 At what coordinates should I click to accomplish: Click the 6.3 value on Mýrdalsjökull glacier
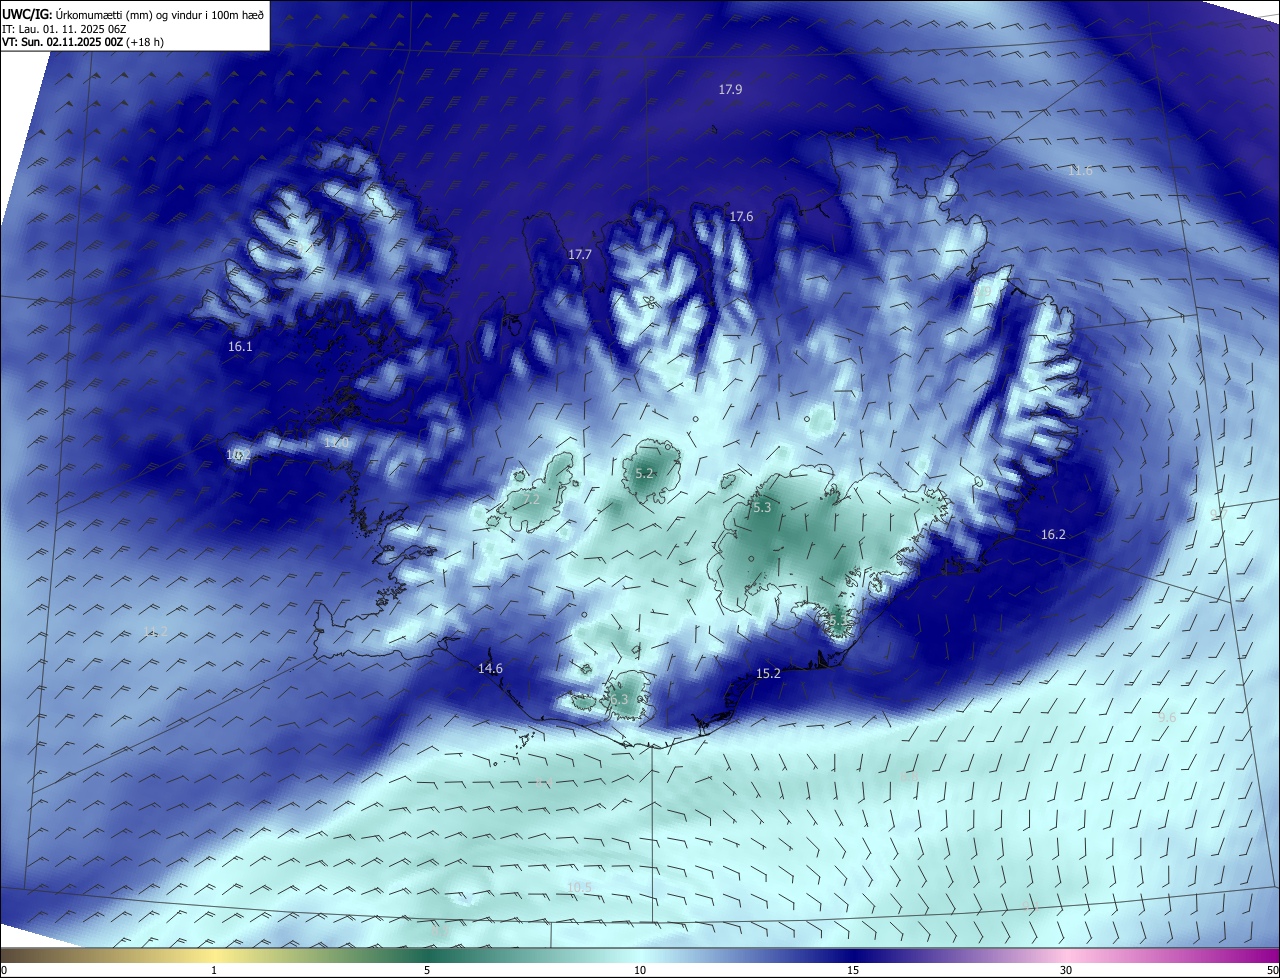619,700
